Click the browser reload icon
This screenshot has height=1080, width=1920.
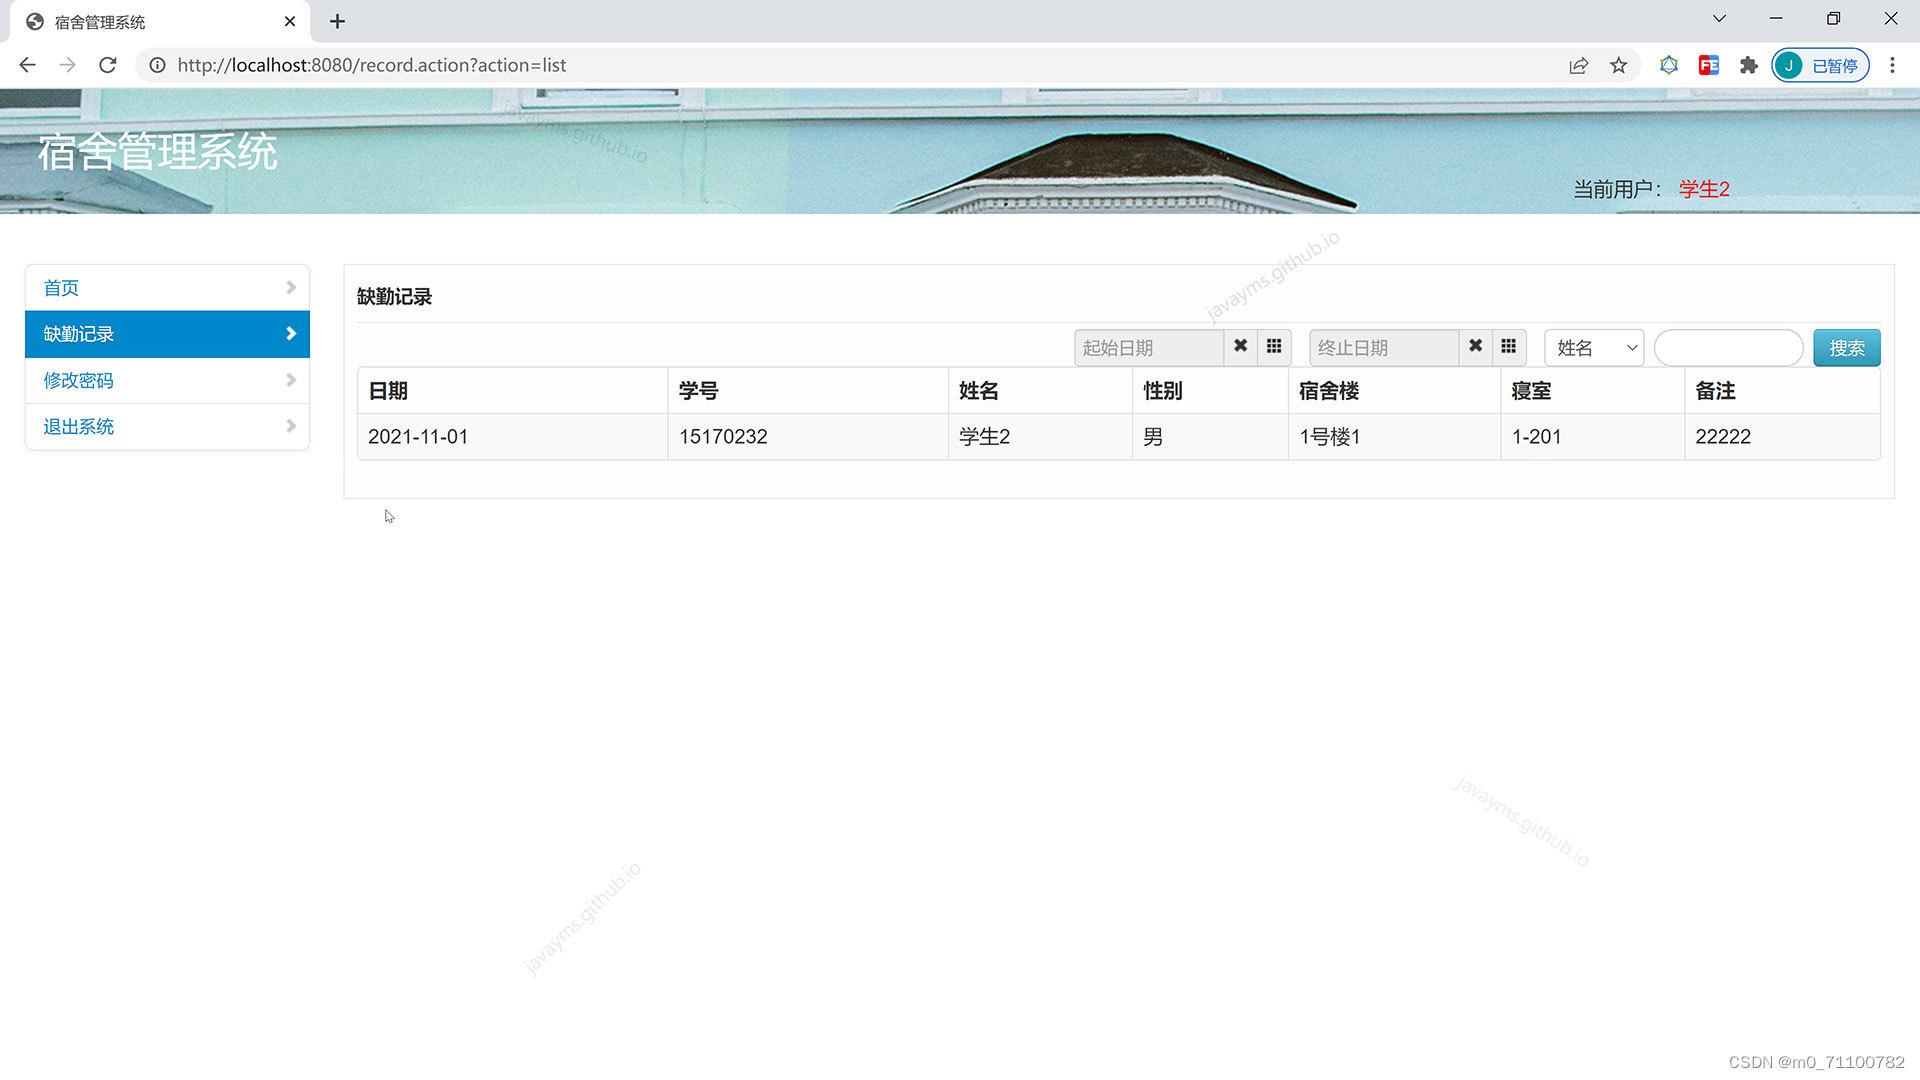tap(108, 65)
